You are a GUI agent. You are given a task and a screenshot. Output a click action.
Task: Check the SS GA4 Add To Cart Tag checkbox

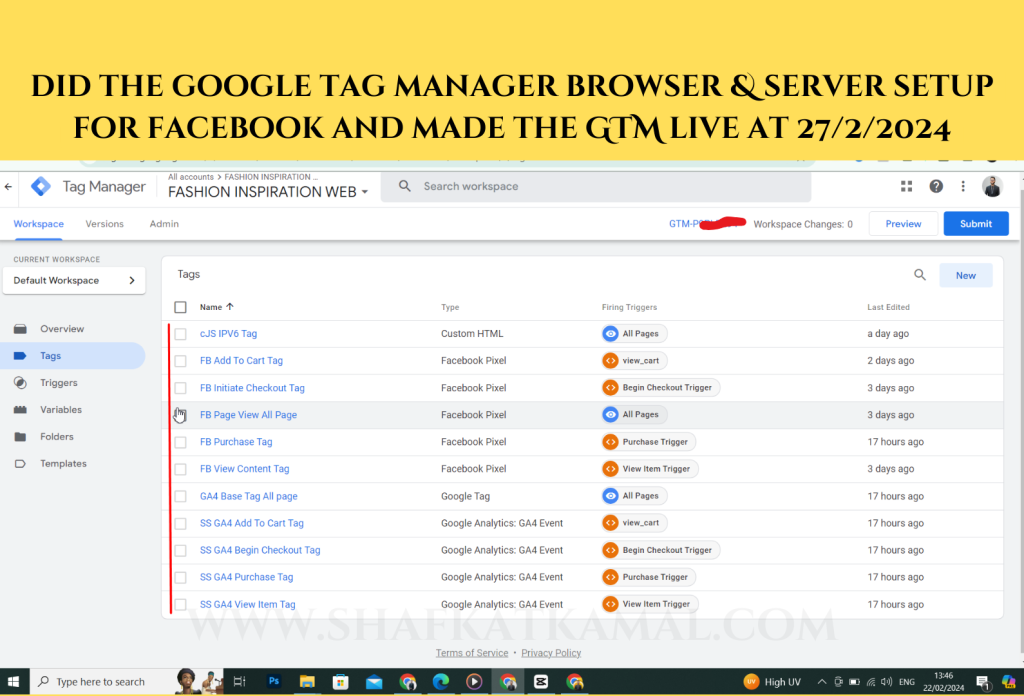(180, 524)
